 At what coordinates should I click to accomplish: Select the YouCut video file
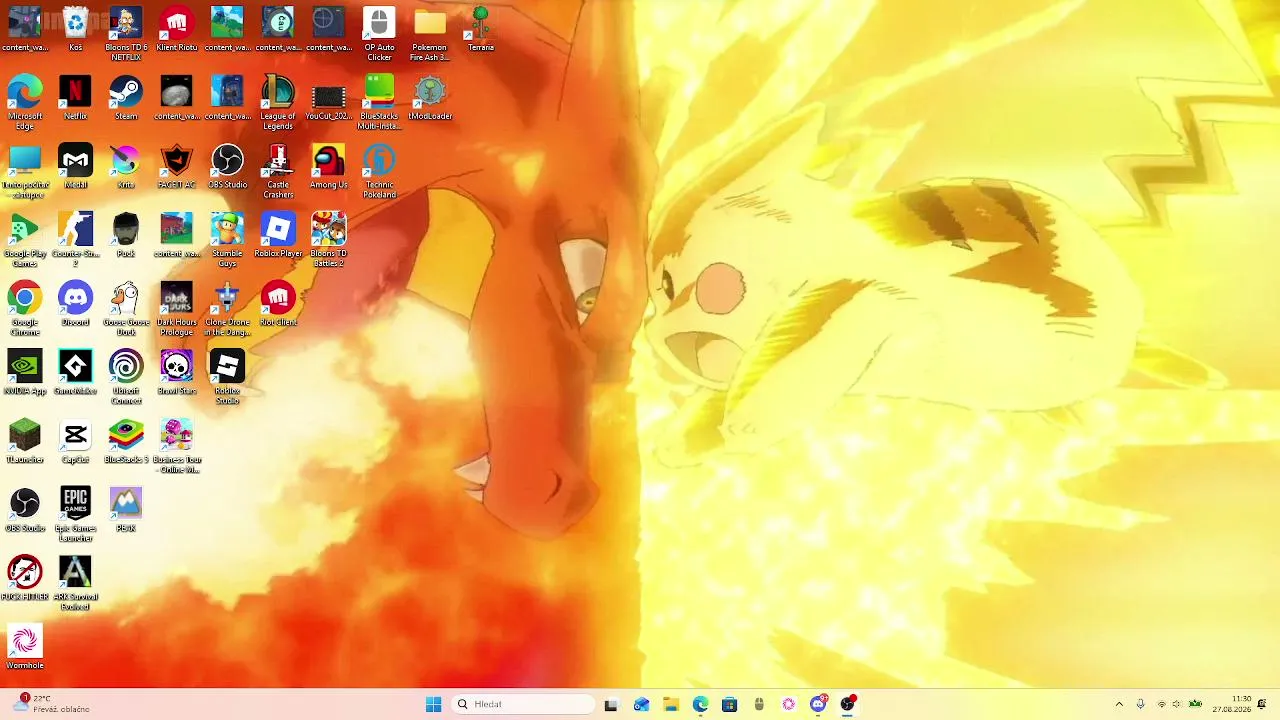(x=329, y=99)
